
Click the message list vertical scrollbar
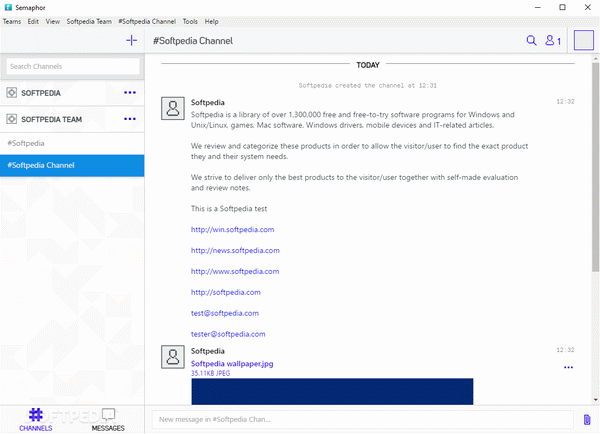click(595, 167)
